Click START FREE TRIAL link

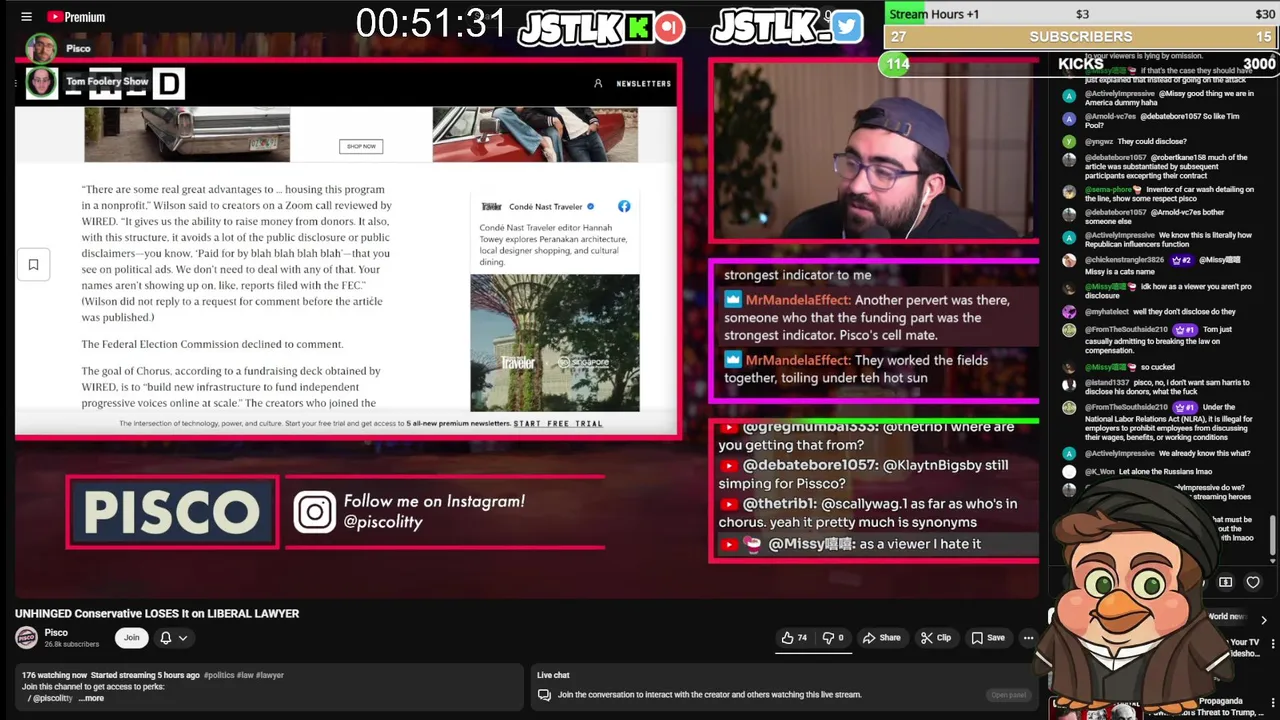pos(558,424)
